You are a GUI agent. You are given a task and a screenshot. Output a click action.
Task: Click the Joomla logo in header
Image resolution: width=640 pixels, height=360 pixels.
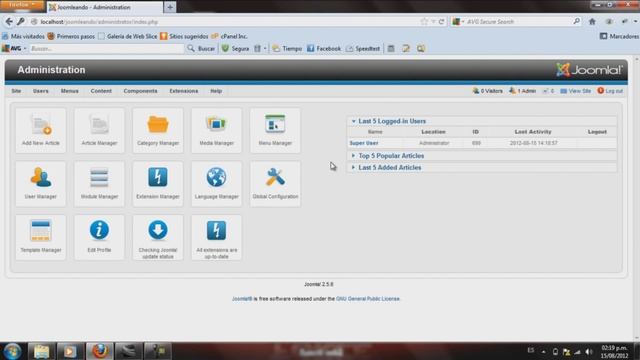[x=589, y=70]
